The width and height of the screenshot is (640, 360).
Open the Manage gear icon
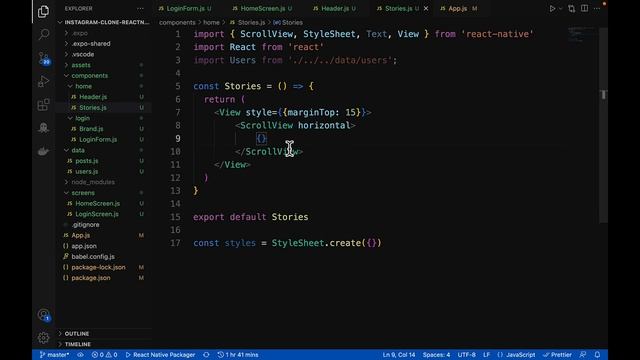[43, 338]
